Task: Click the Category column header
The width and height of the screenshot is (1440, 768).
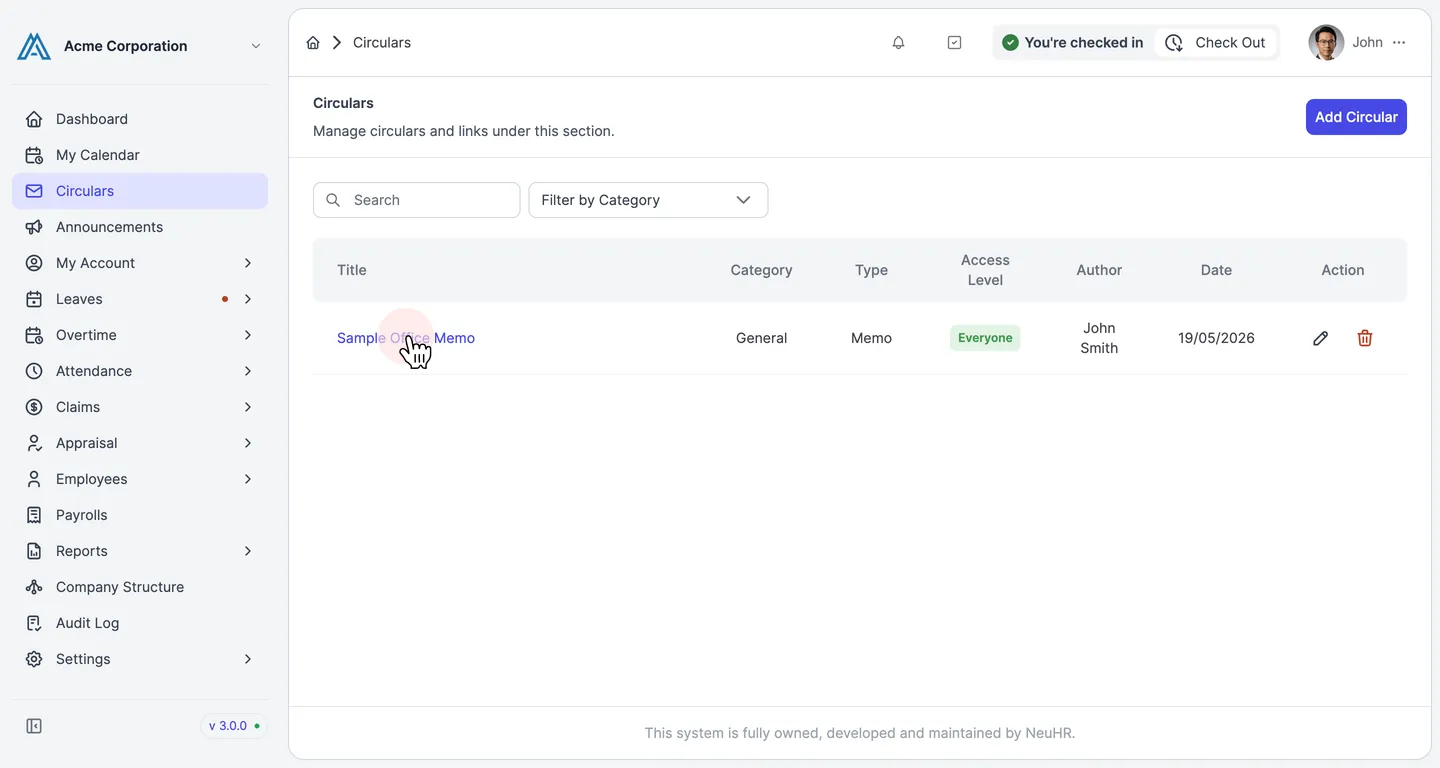Action: [761, 270]
